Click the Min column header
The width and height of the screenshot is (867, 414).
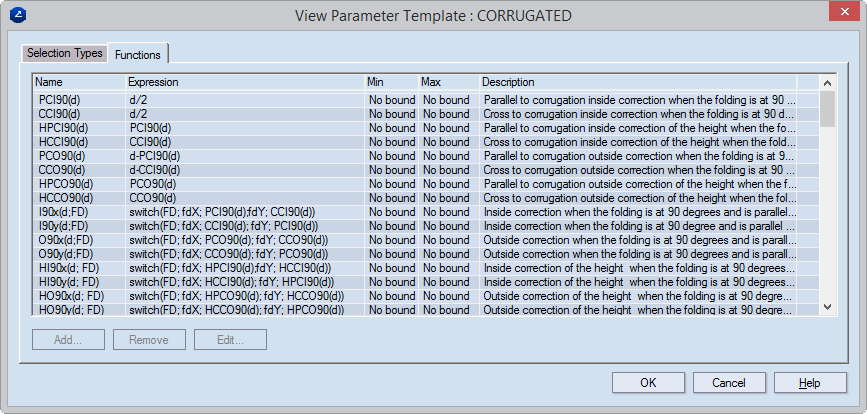(x=390, y=82)
